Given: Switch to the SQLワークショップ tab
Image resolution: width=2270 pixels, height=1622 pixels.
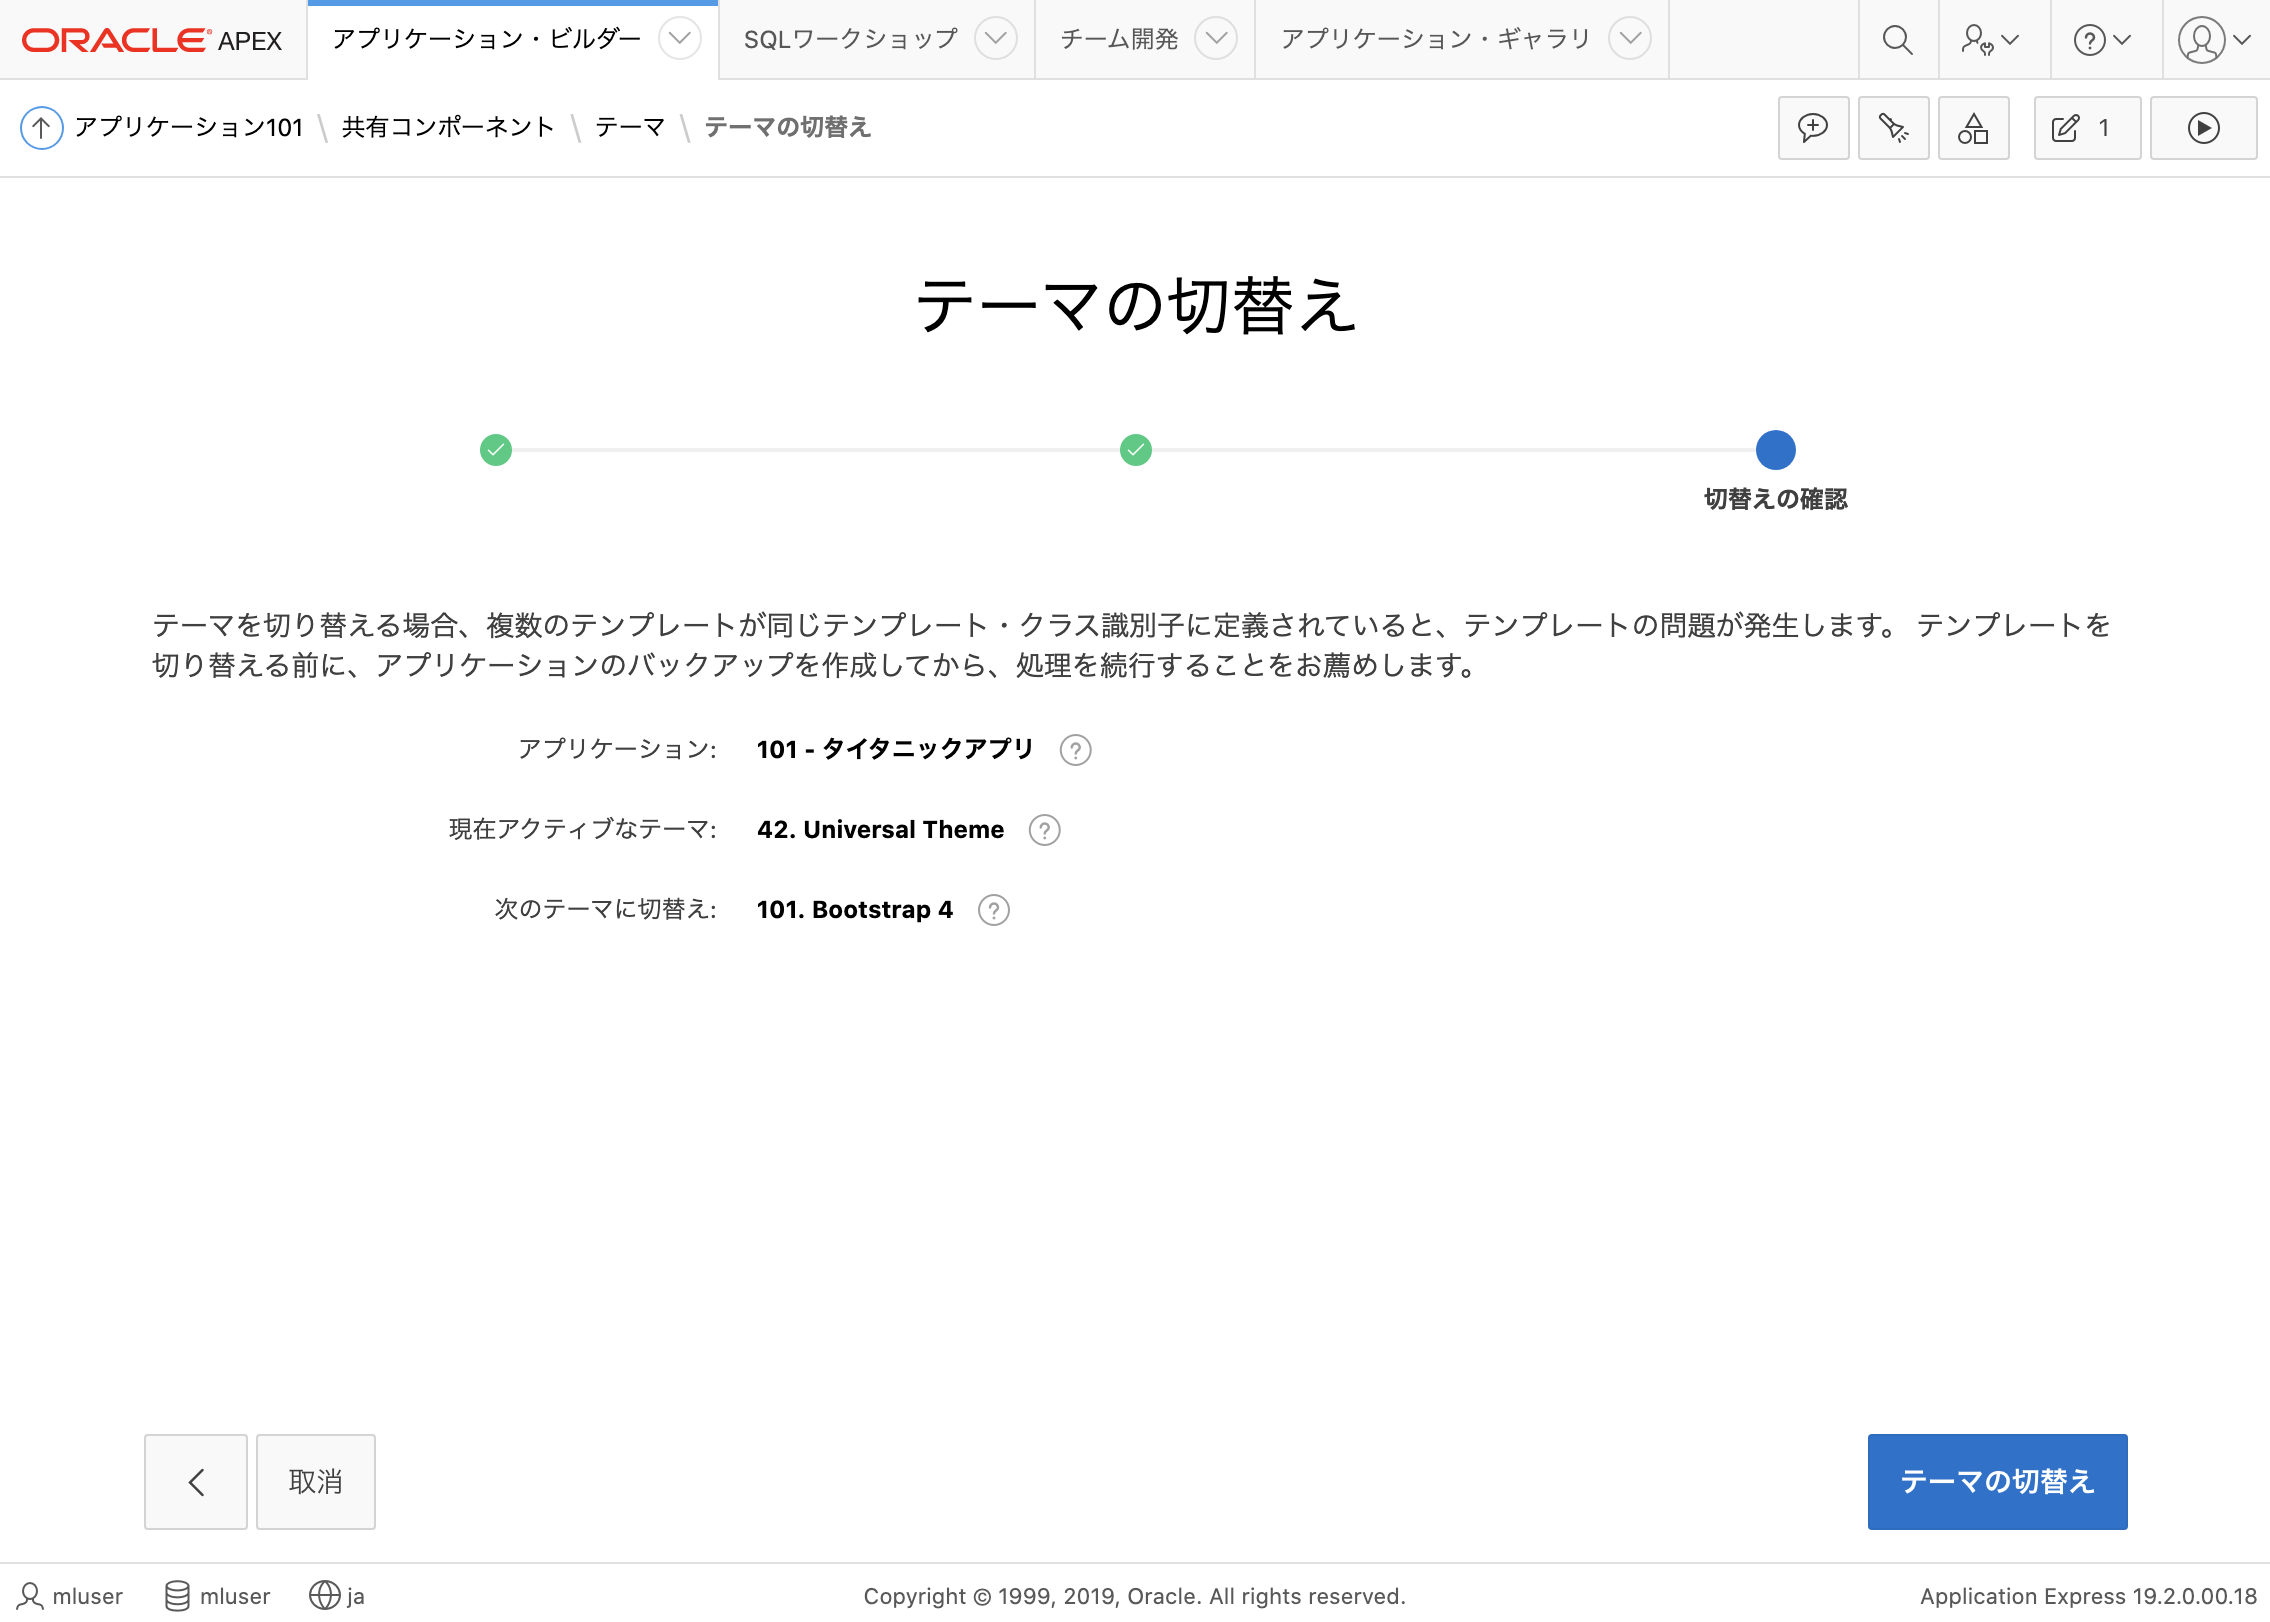Looking at the screenshot, I should [x=849, y=40].
